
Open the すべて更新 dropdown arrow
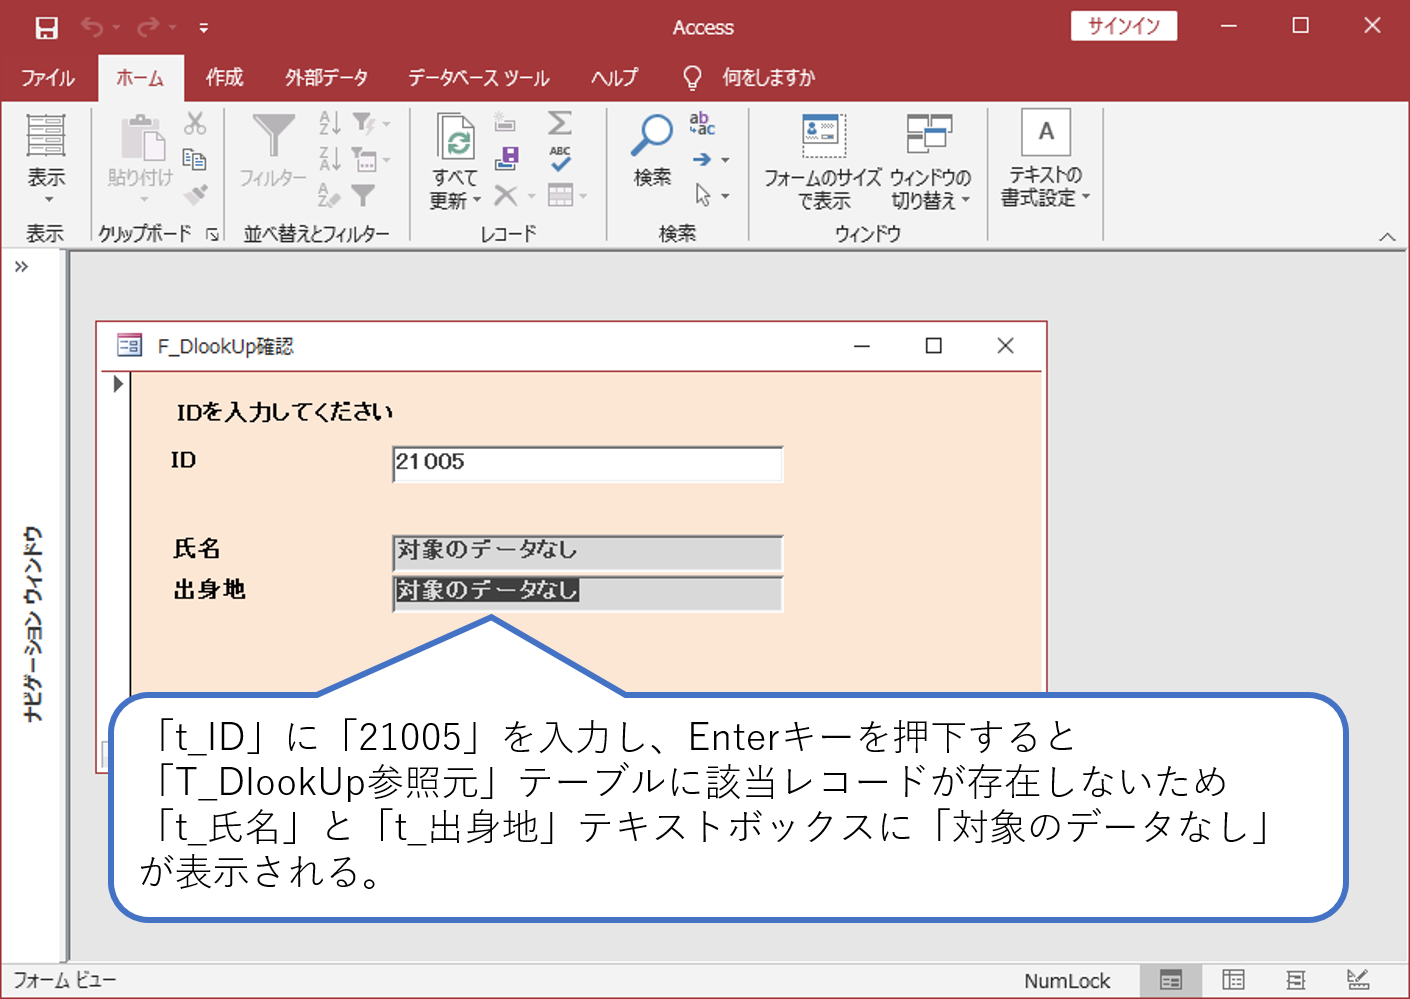pyautogui.click(x=477, y=199)
